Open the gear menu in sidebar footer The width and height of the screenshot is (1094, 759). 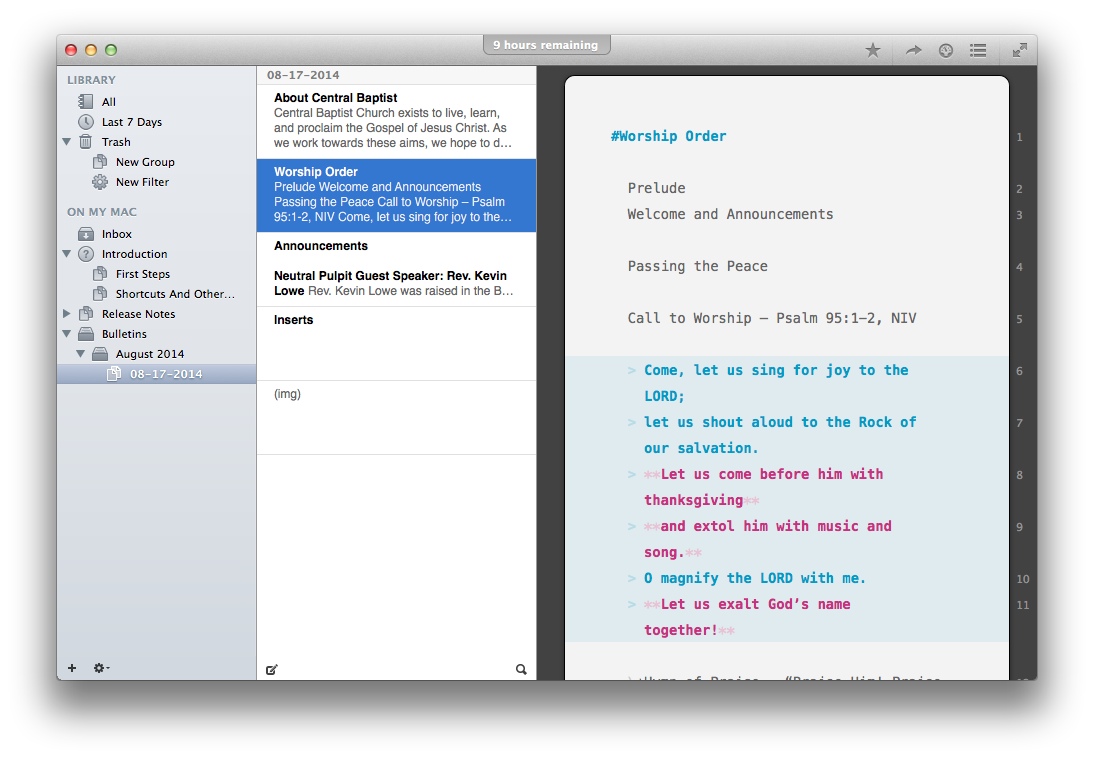coord(101,668)
